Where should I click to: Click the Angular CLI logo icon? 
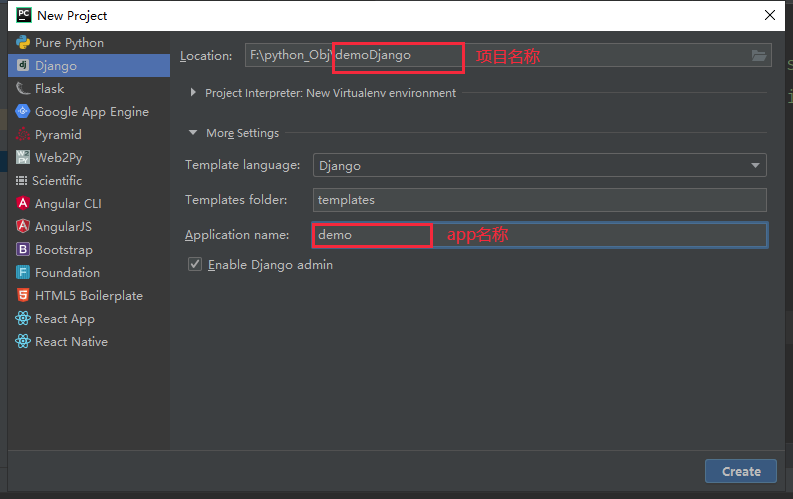[23, 203]
